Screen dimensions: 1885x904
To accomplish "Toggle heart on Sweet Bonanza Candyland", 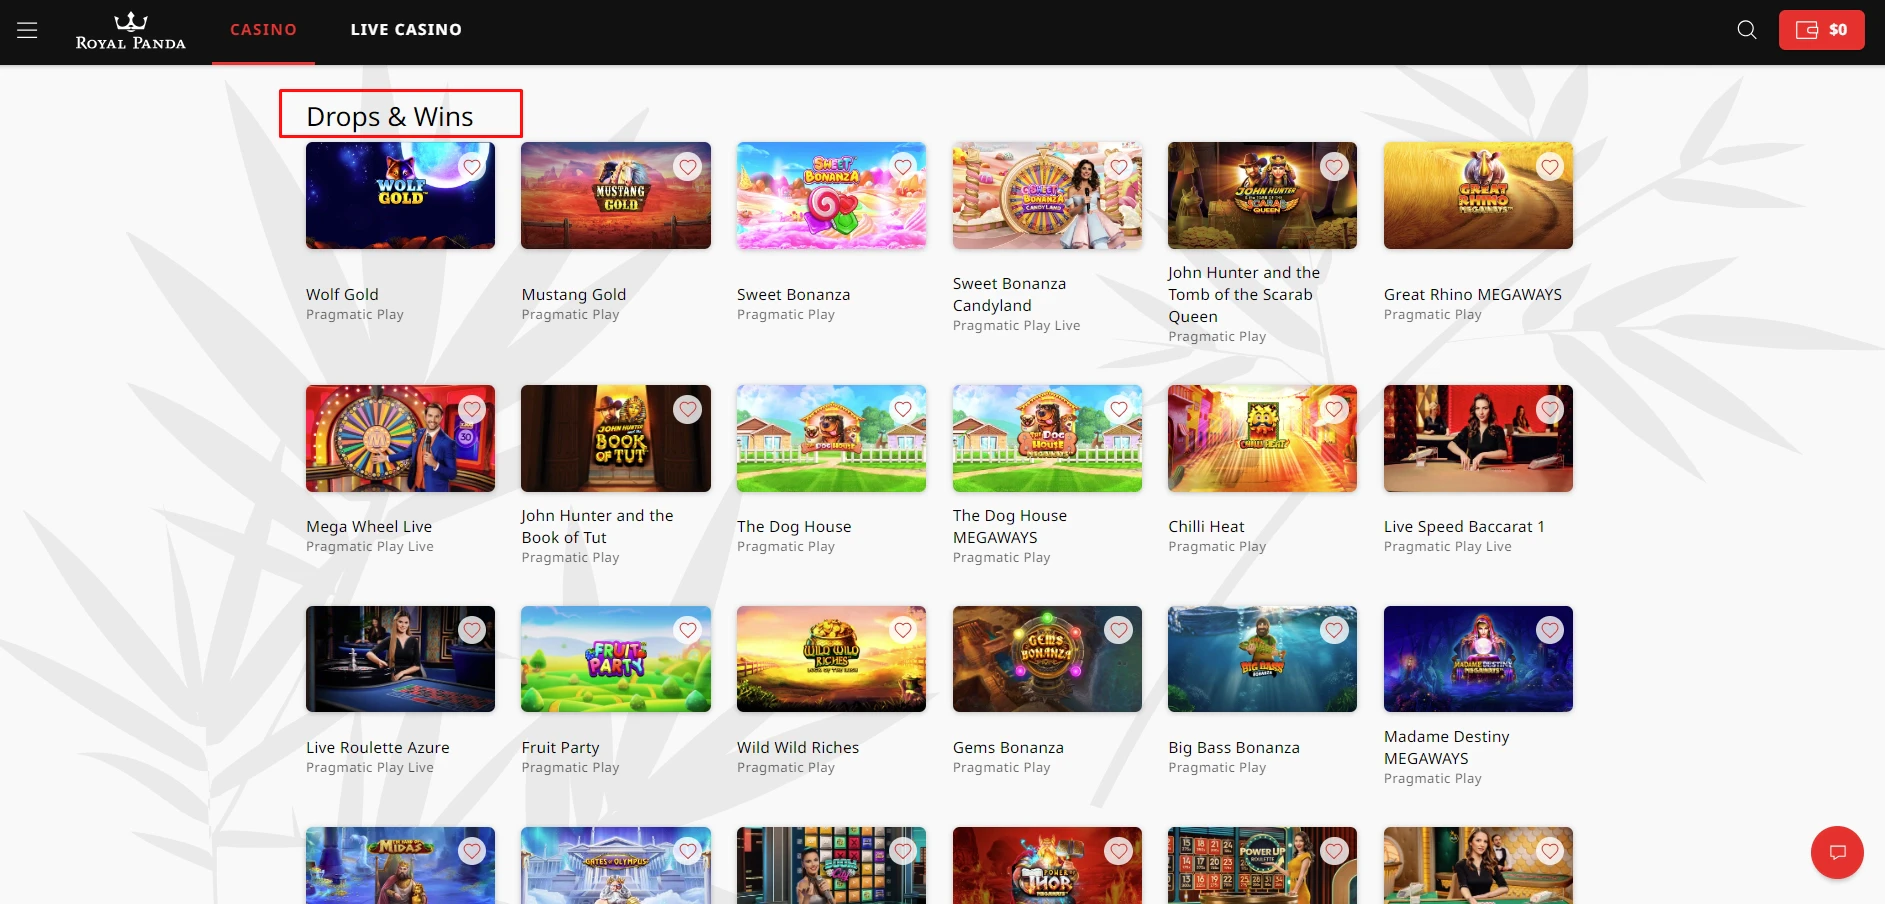I will tap(1119, 167).
